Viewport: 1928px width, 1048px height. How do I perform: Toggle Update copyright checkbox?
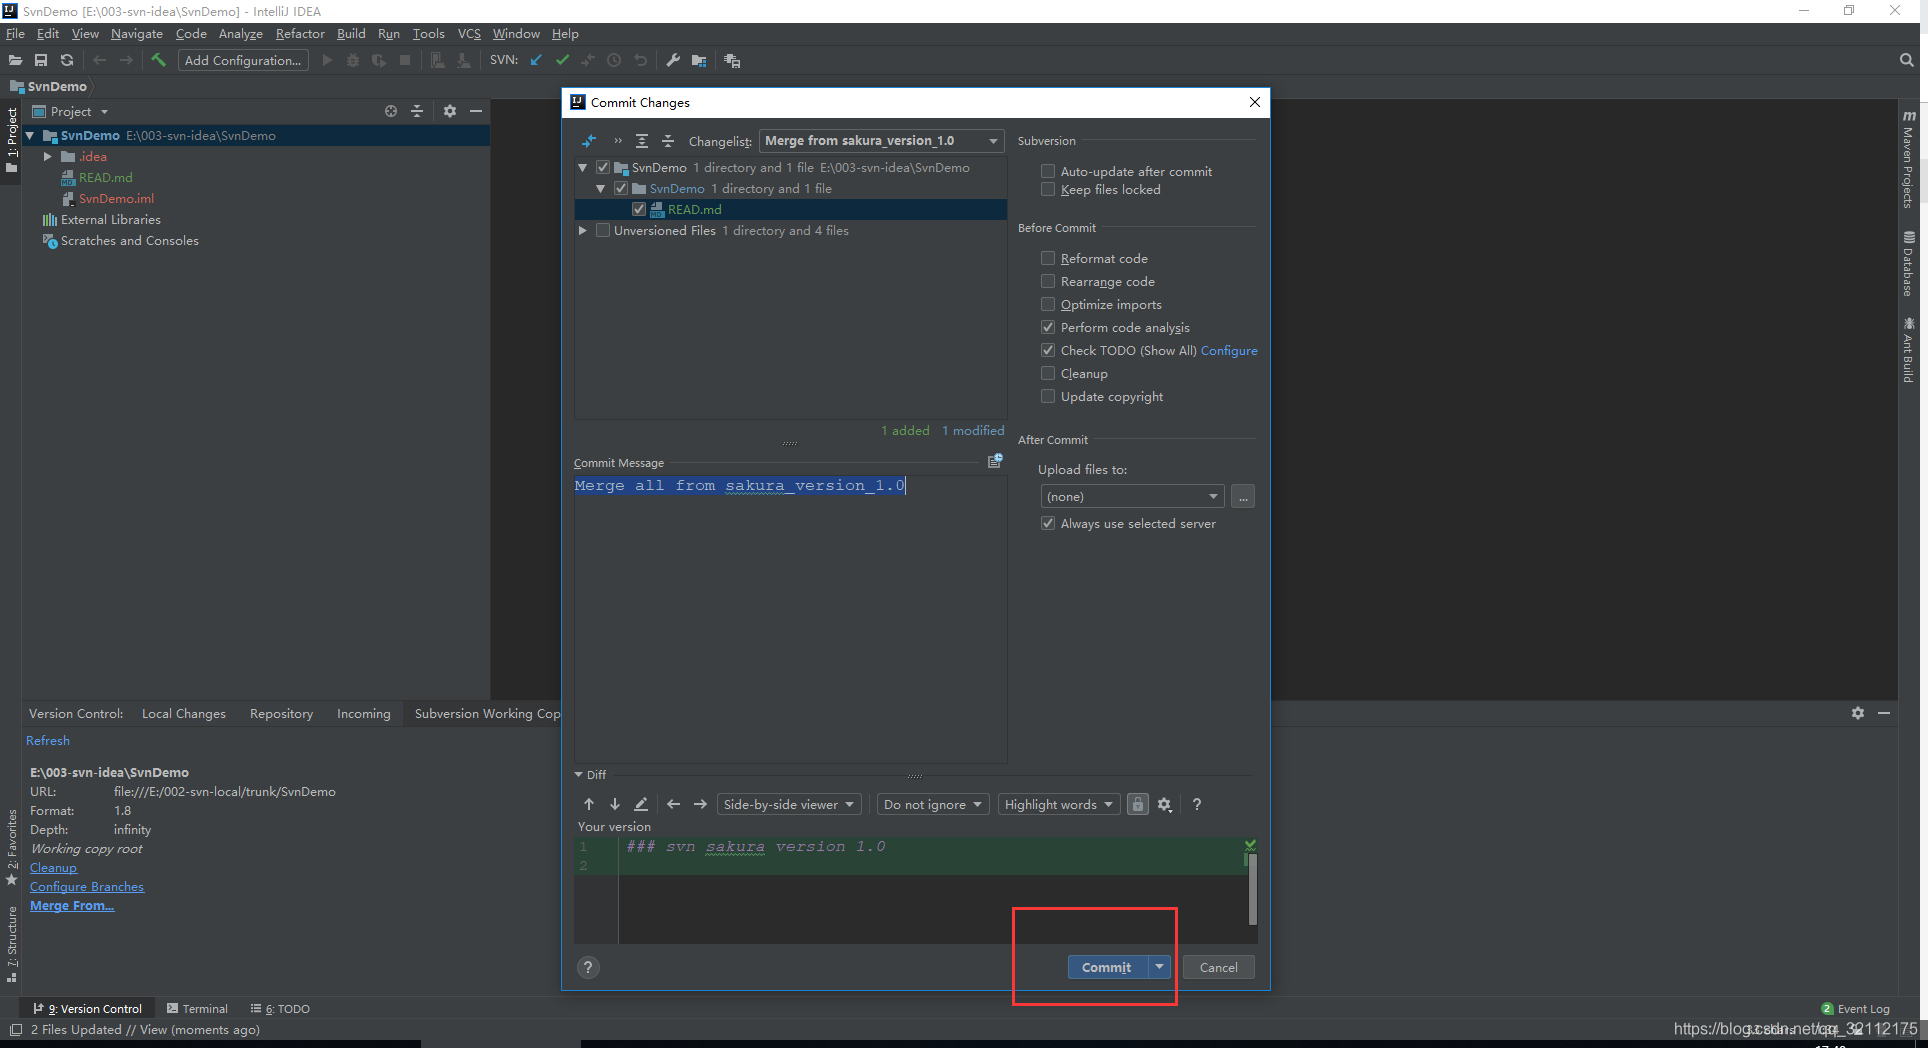pyautogui.click(x=1048, y=396)
